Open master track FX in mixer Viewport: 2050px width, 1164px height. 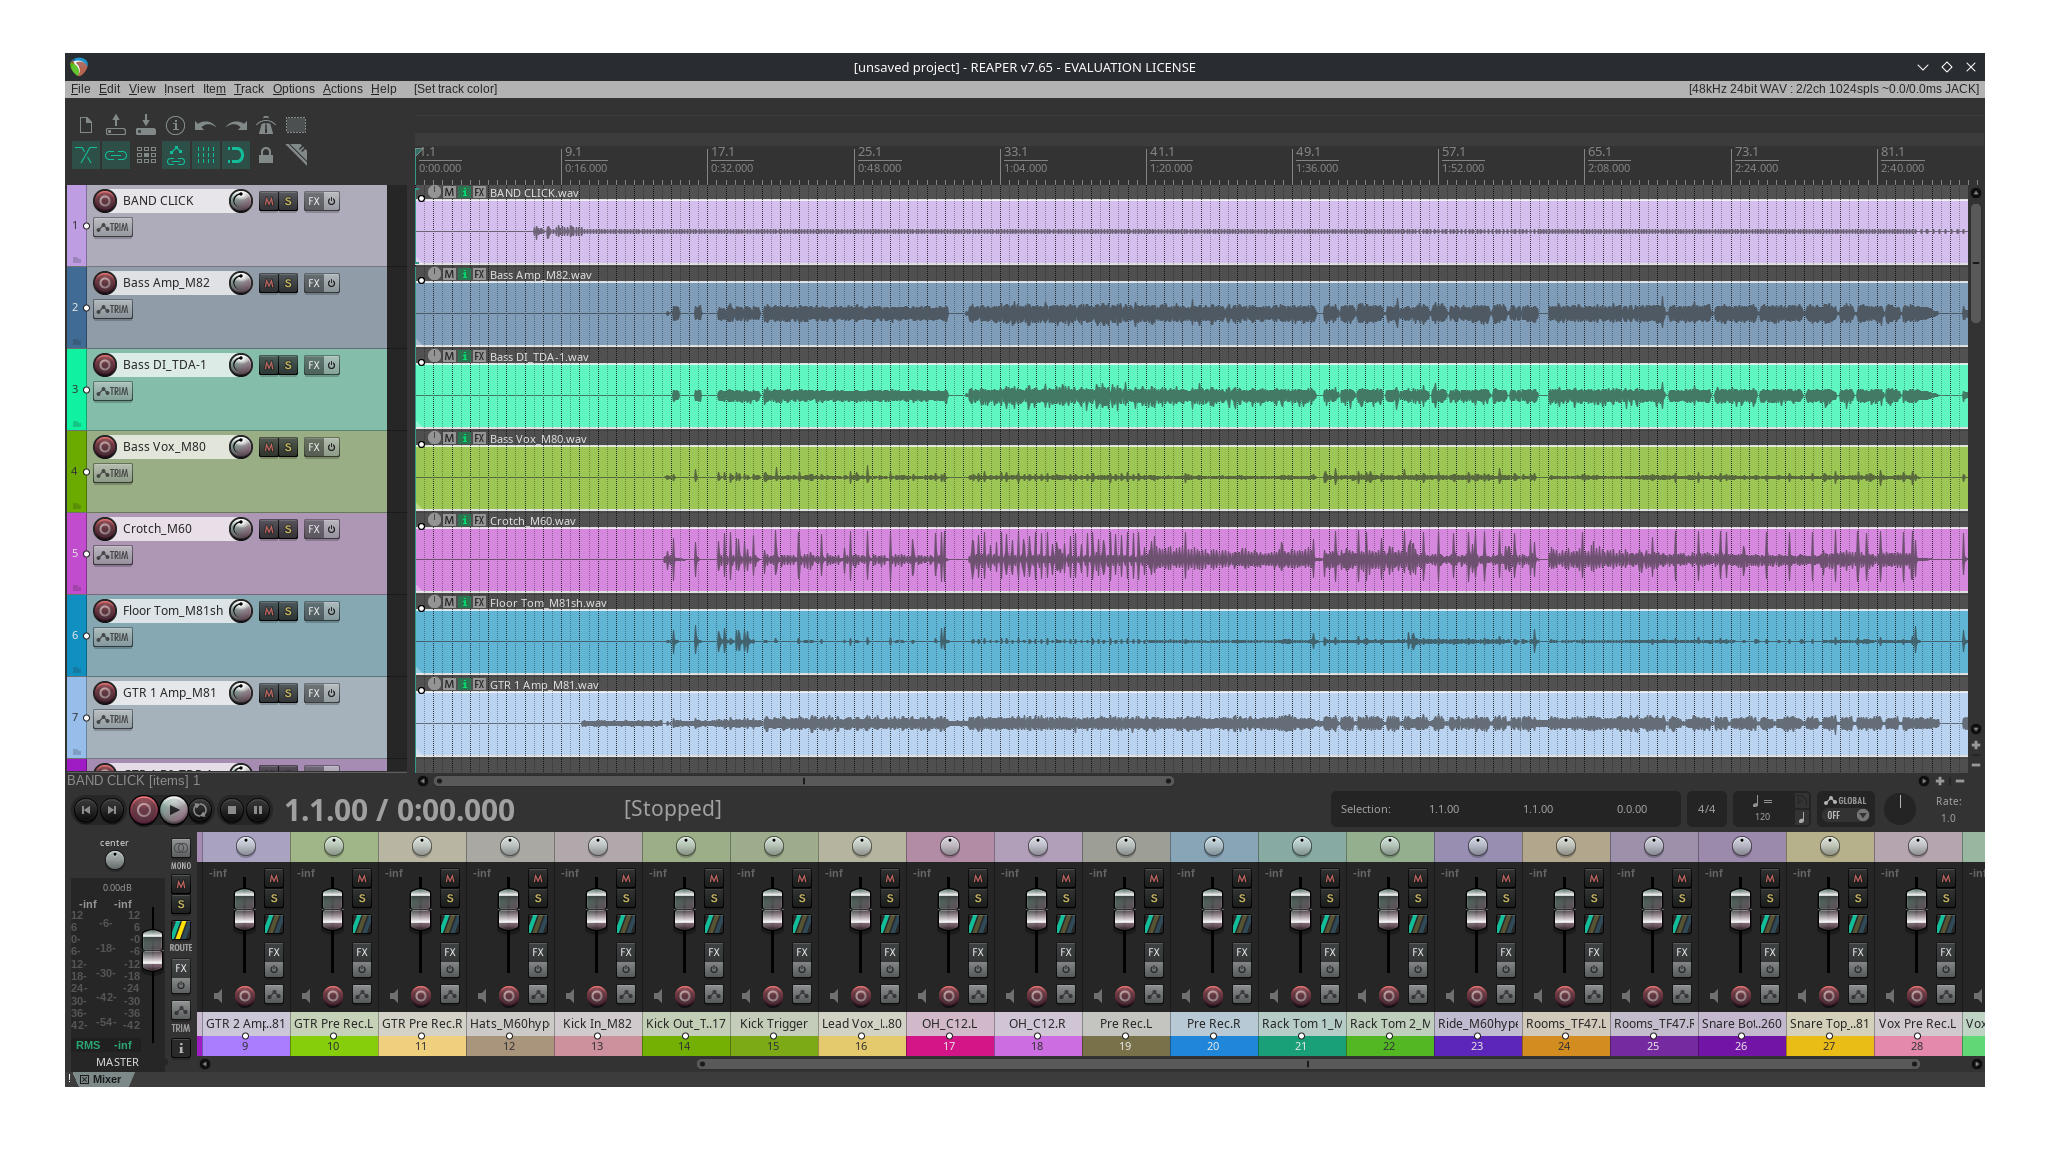point(181,968)
